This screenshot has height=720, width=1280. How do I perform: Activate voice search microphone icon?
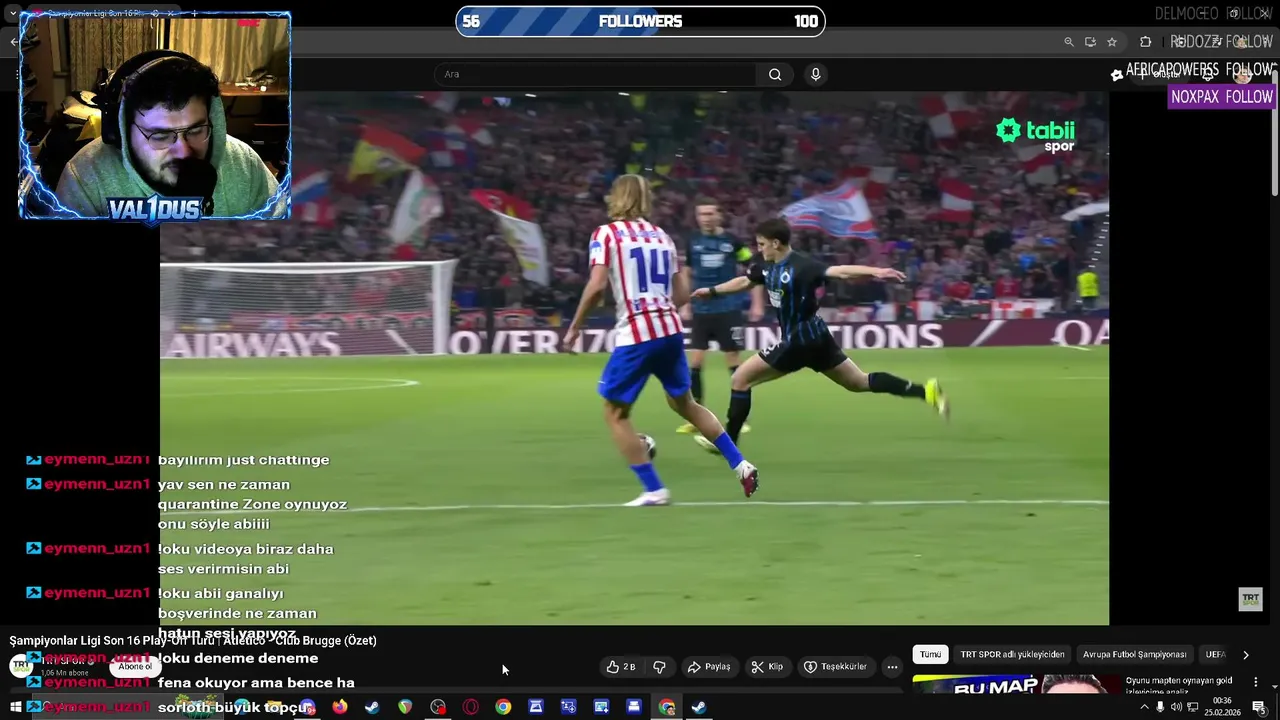click(x=816, y=74)
